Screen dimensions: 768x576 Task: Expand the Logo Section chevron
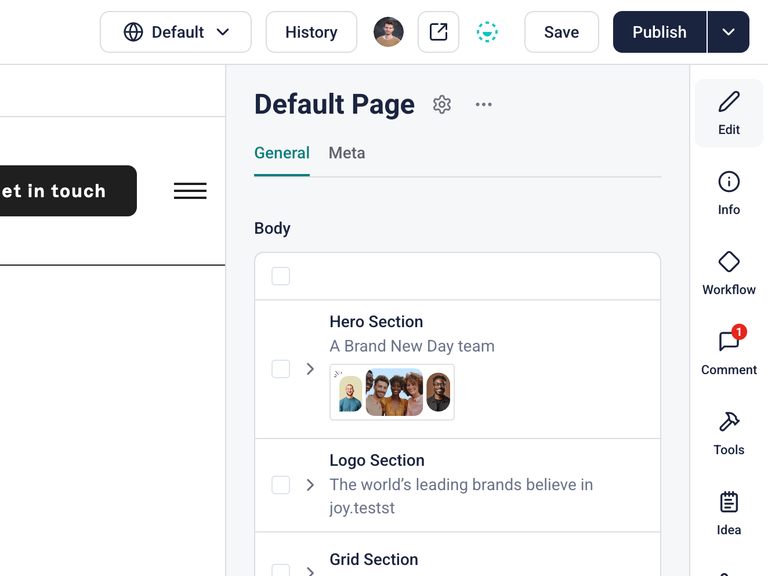click(310, 485)
